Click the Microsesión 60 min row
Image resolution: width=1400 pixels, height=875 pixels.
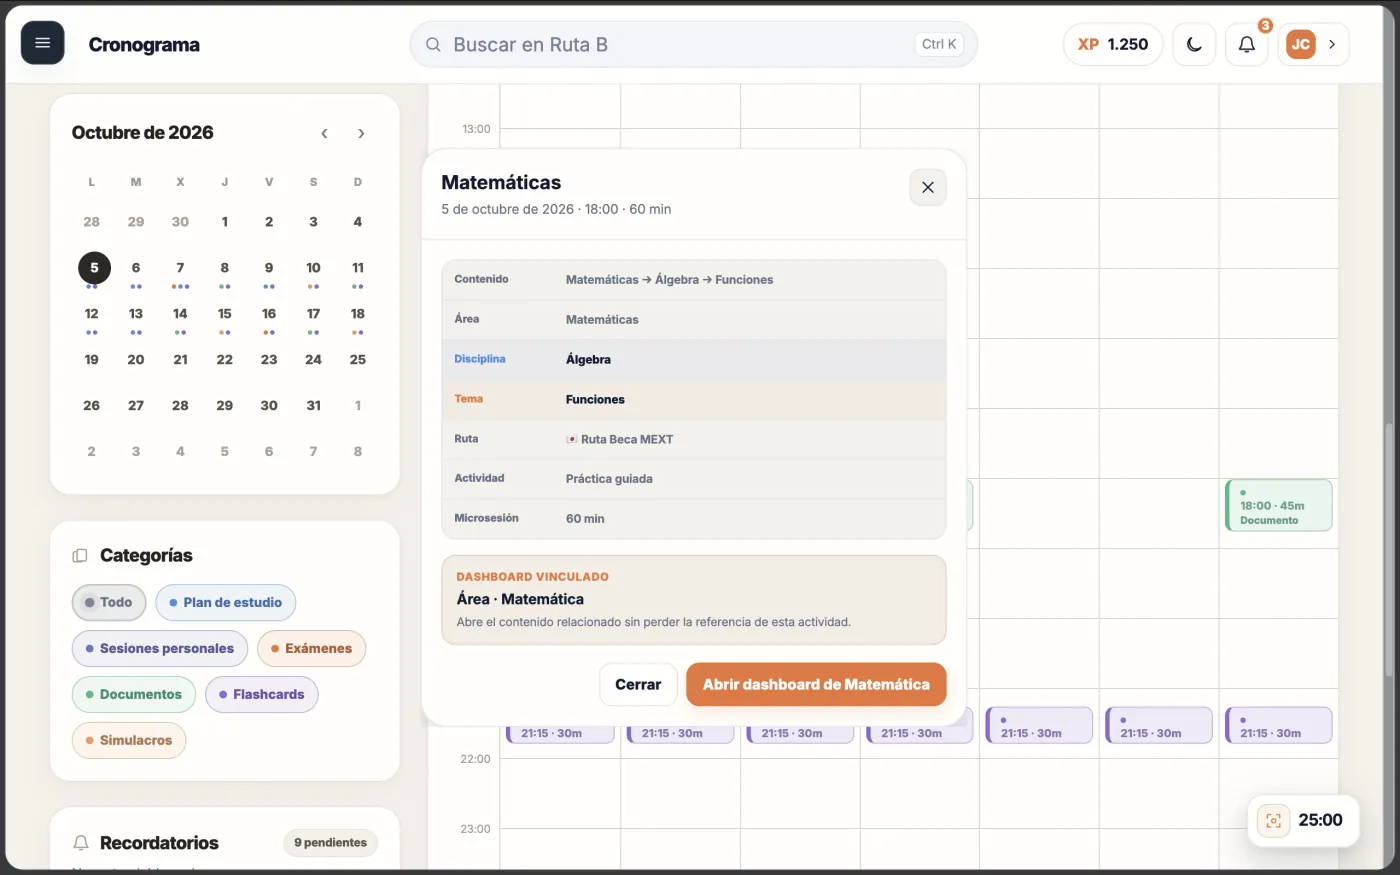pos(693,518)
